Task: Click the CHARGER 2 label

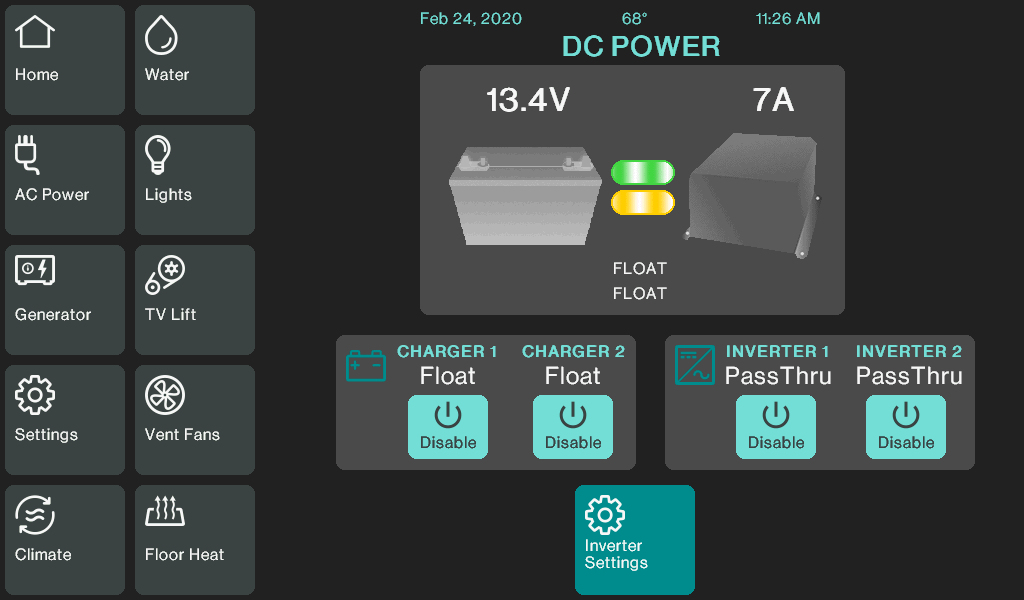Action: click(573, 351)
